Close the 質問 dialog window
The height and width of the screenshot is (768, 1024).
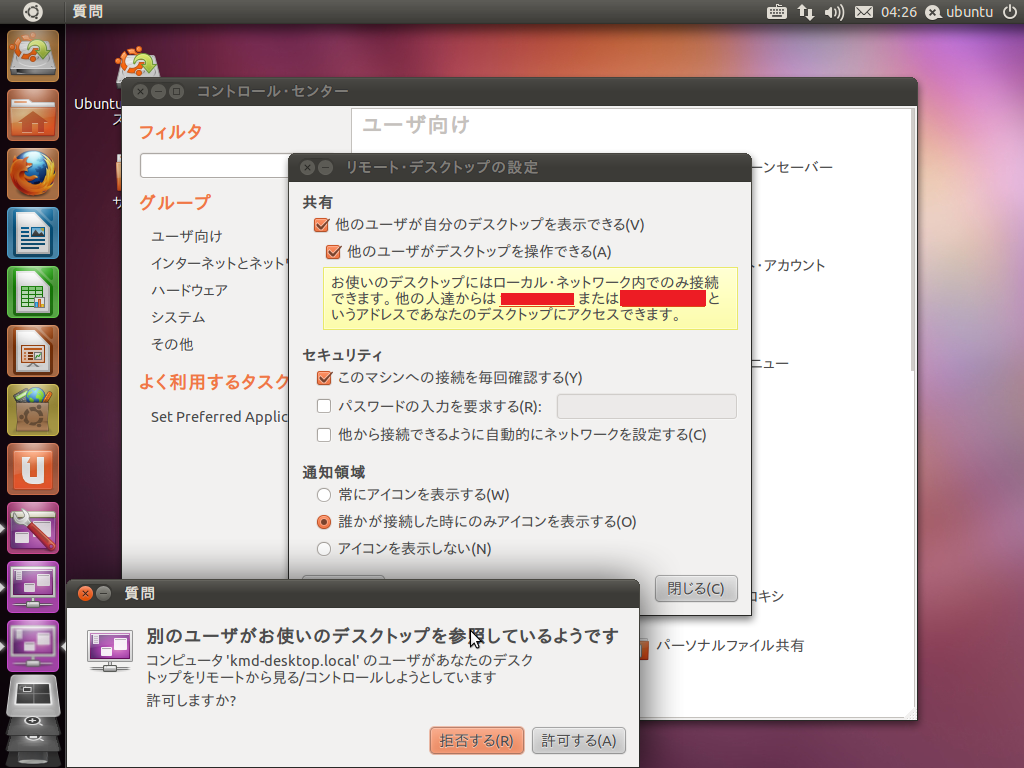pos(85,593)
